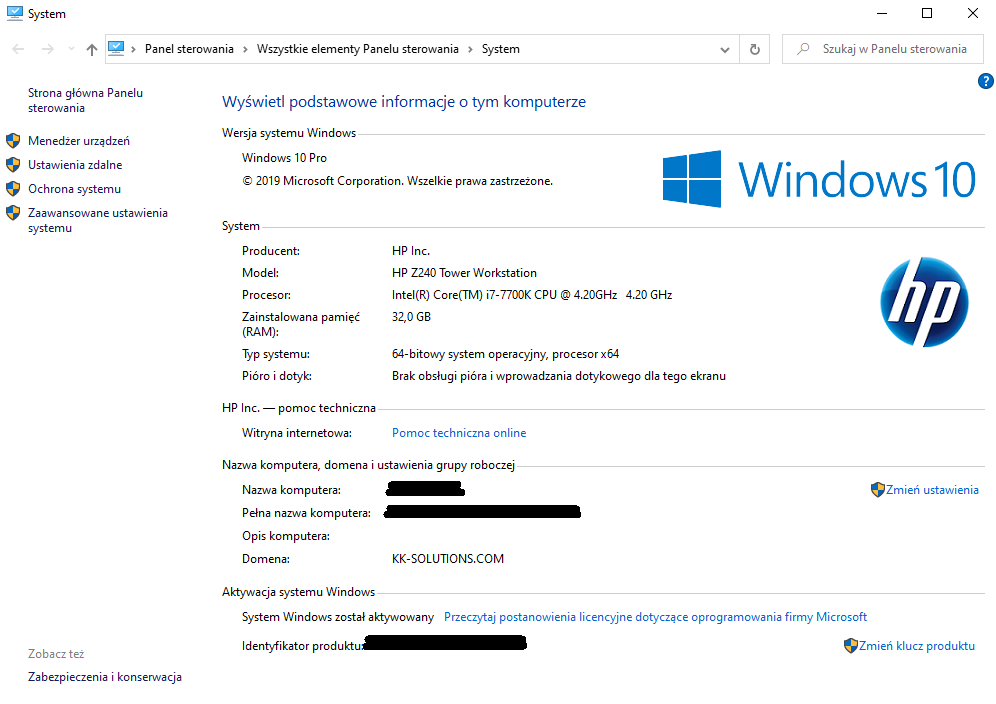Click the HP logo image

pyautogui.click(x=924, y=302)
